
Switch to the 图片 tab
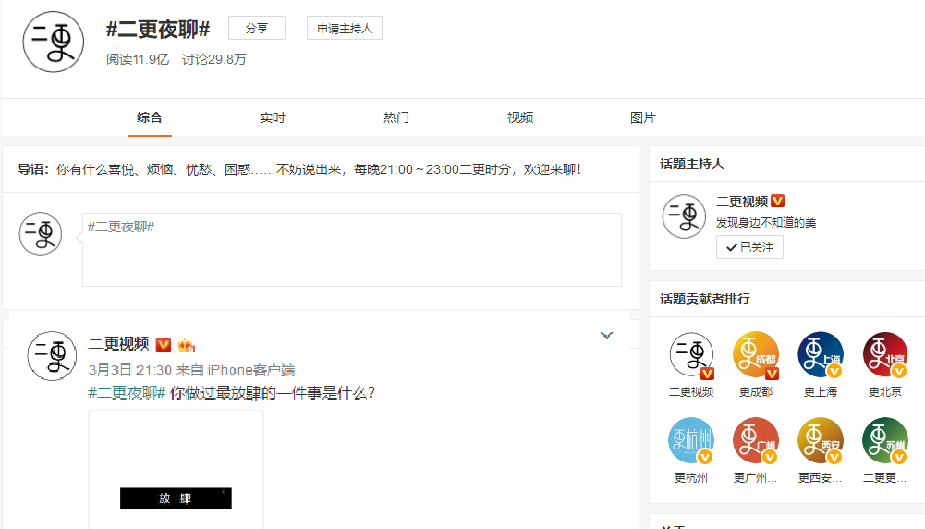642,117
